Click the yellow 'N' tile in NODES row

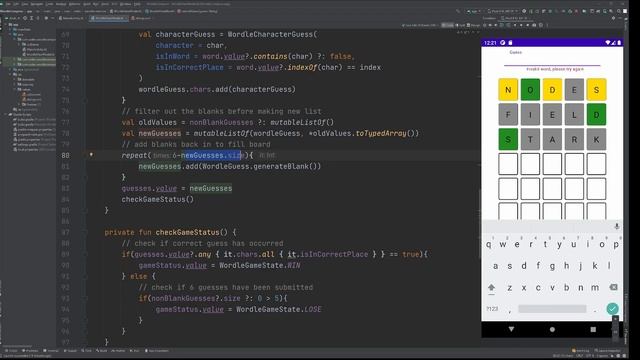tap(508, 89)
